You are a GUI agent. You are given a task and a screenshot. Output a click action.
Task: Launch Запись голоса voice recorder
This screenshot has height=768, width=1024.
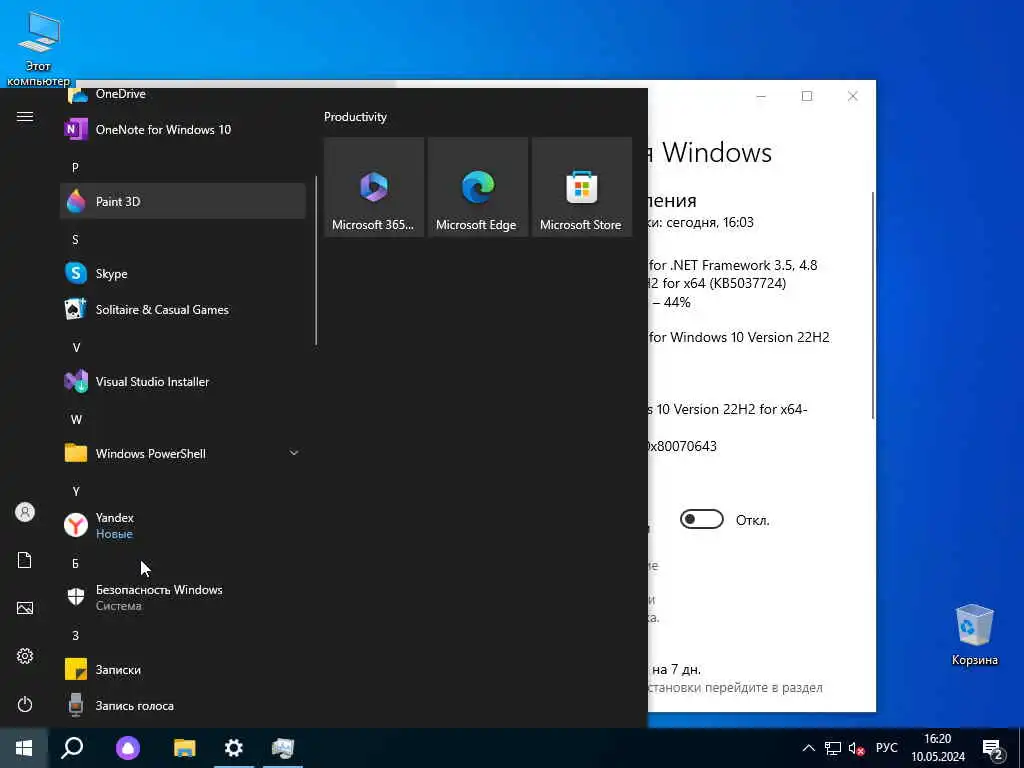point(183,705)
